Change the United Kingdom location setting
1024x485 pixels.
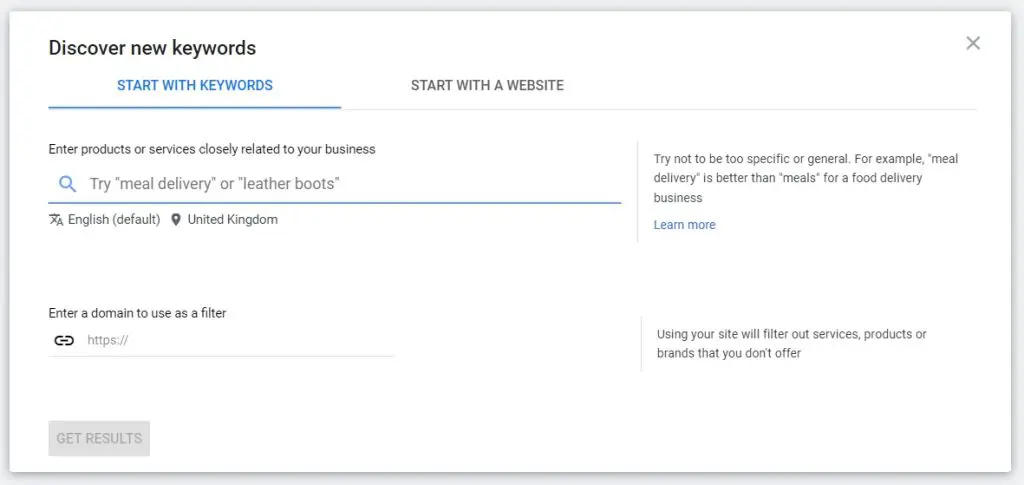click(232, 219)
